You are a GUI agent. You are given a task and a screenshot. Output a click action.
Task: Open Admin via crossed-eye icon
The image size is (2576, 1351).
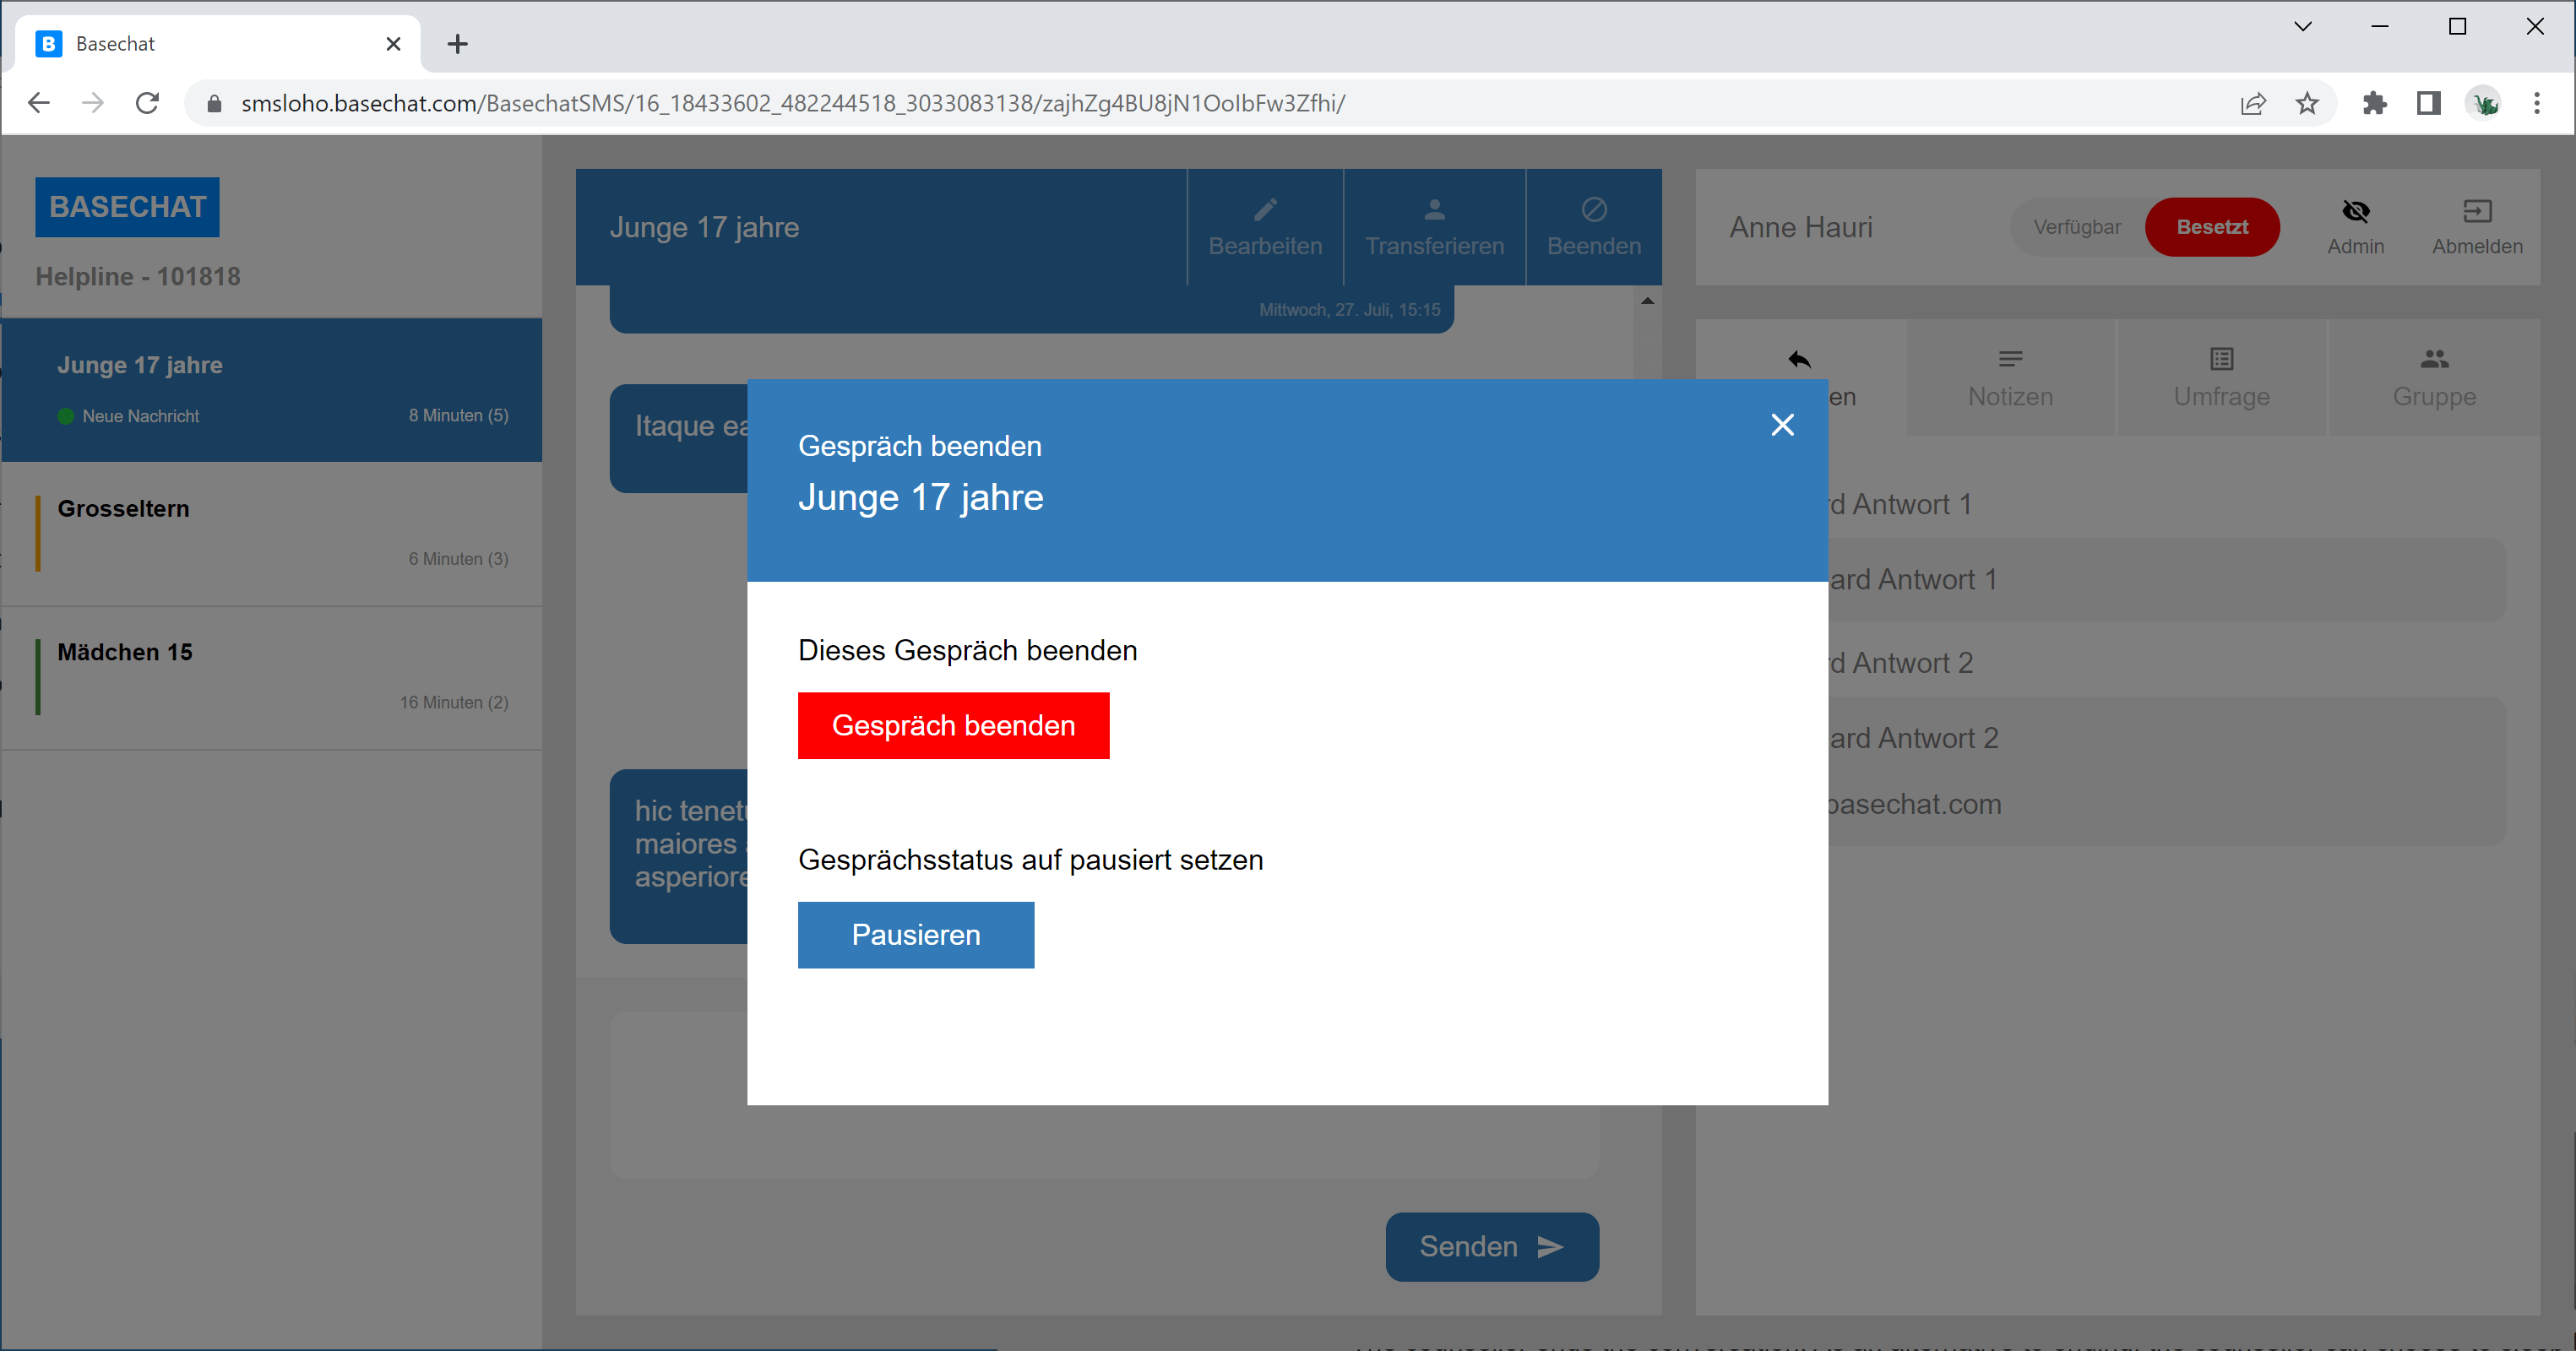2355,211
